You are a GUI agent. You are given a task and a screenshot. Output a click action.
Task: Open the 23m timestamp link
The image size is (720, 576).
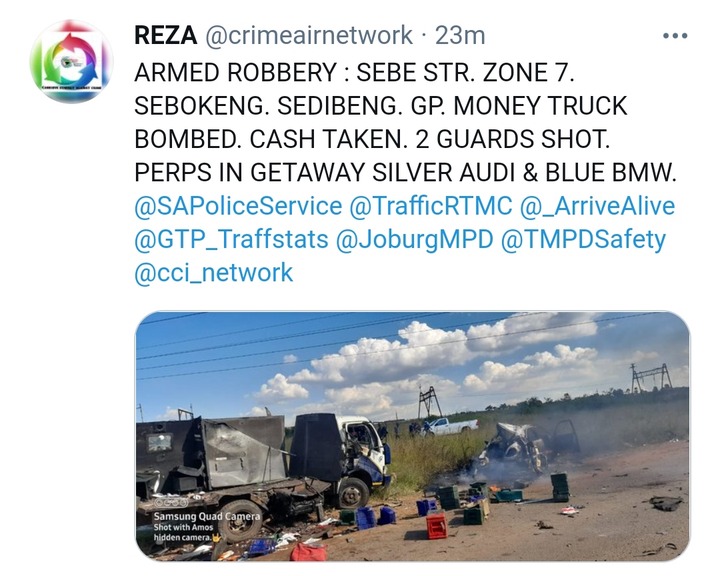coord(460,35)
